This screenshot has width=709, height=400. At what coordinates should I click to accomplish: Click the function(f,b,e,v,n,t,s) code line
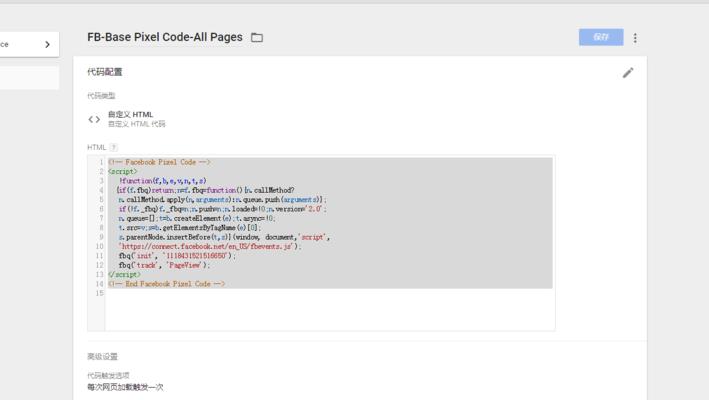(x=163, y=181)
